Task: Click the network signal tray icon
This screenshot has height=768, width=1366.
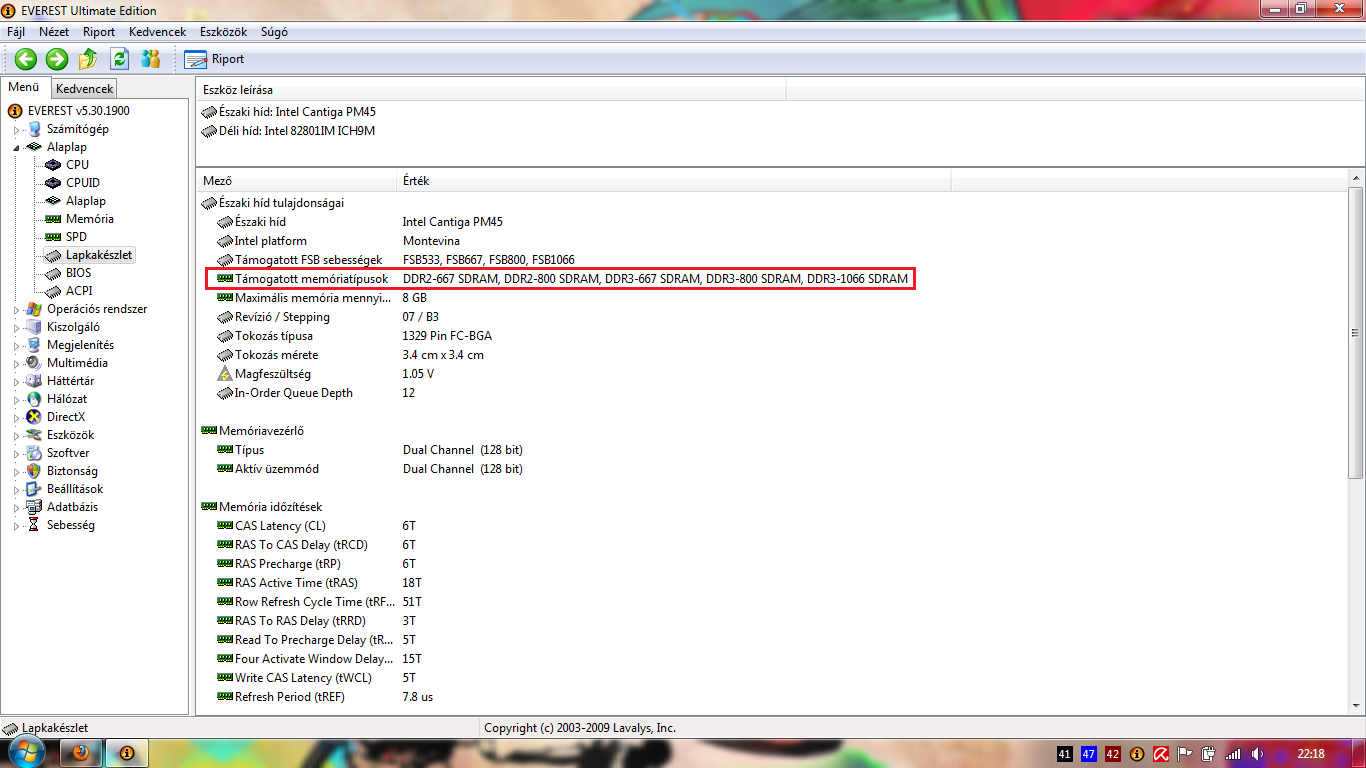Action: 1233,754
